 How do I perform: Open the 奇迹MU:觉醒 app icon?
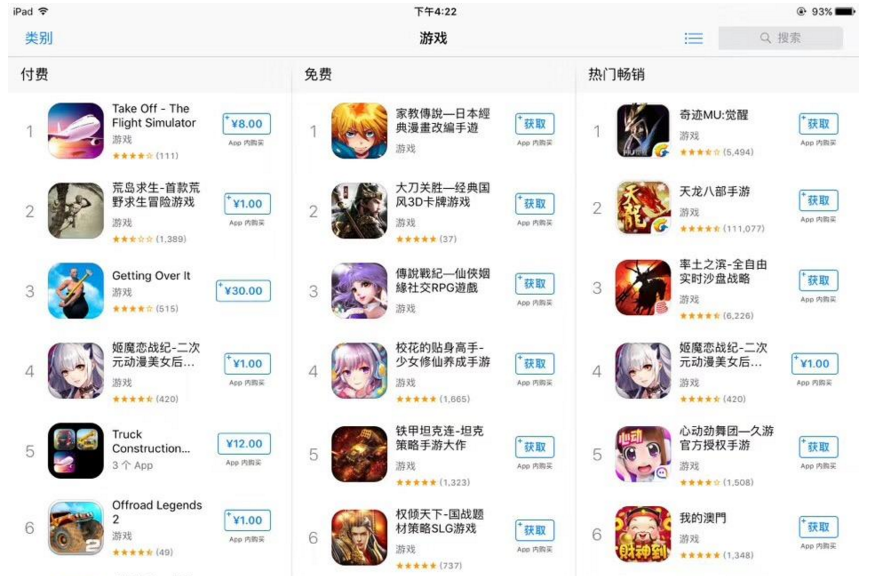click(643, 130)
